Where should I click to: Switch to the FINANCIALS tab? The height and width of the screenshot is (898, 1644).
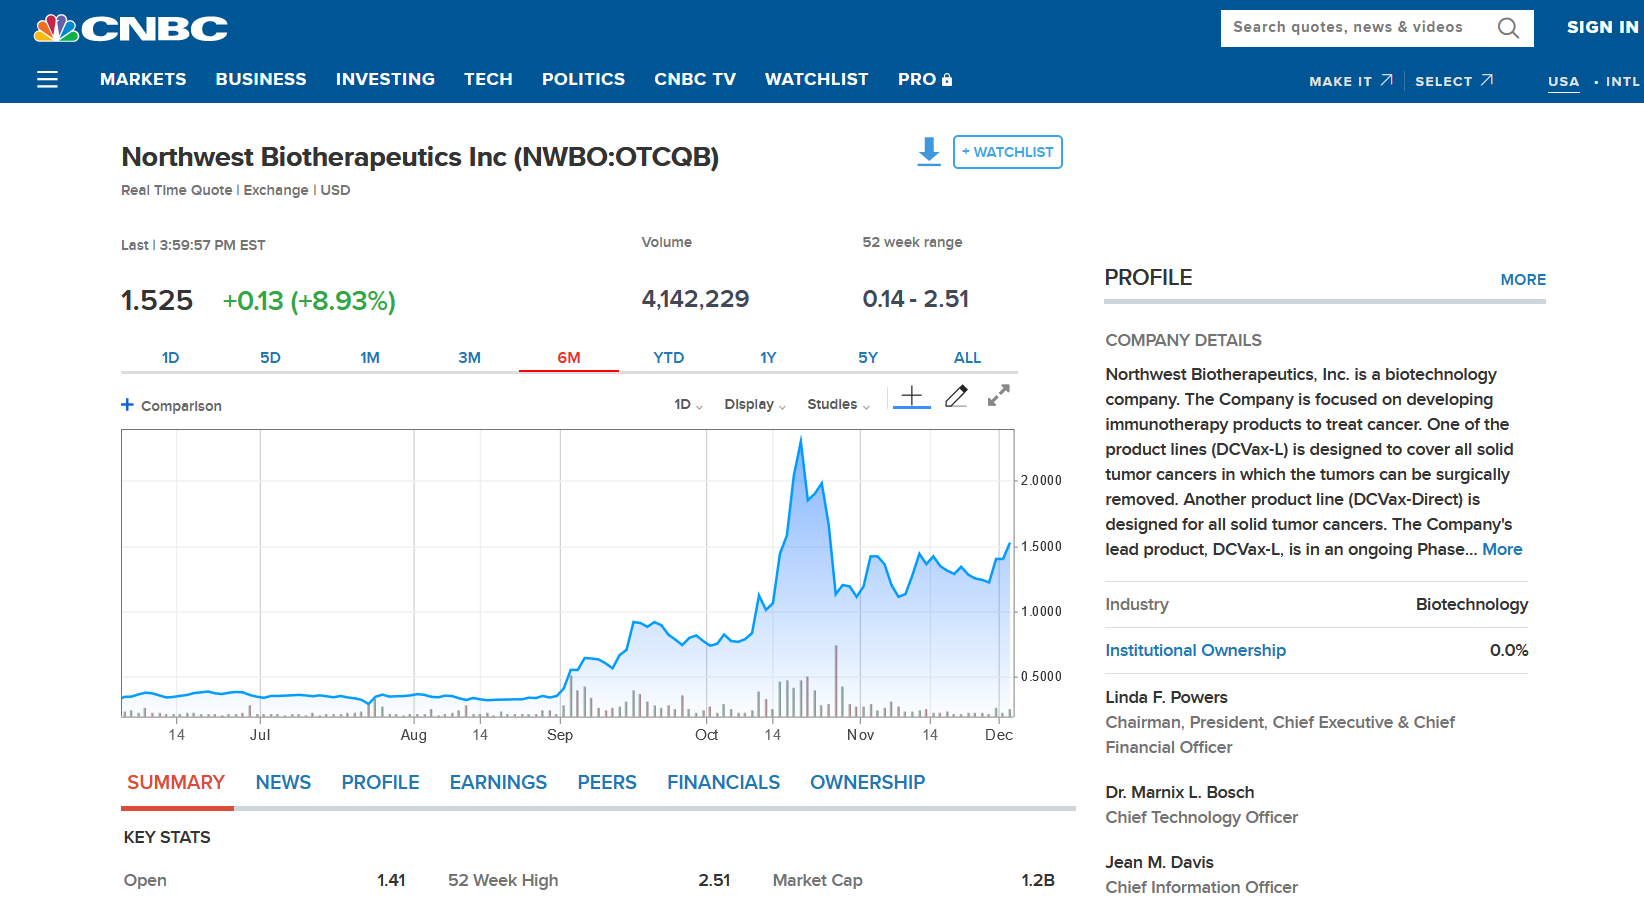723,782
